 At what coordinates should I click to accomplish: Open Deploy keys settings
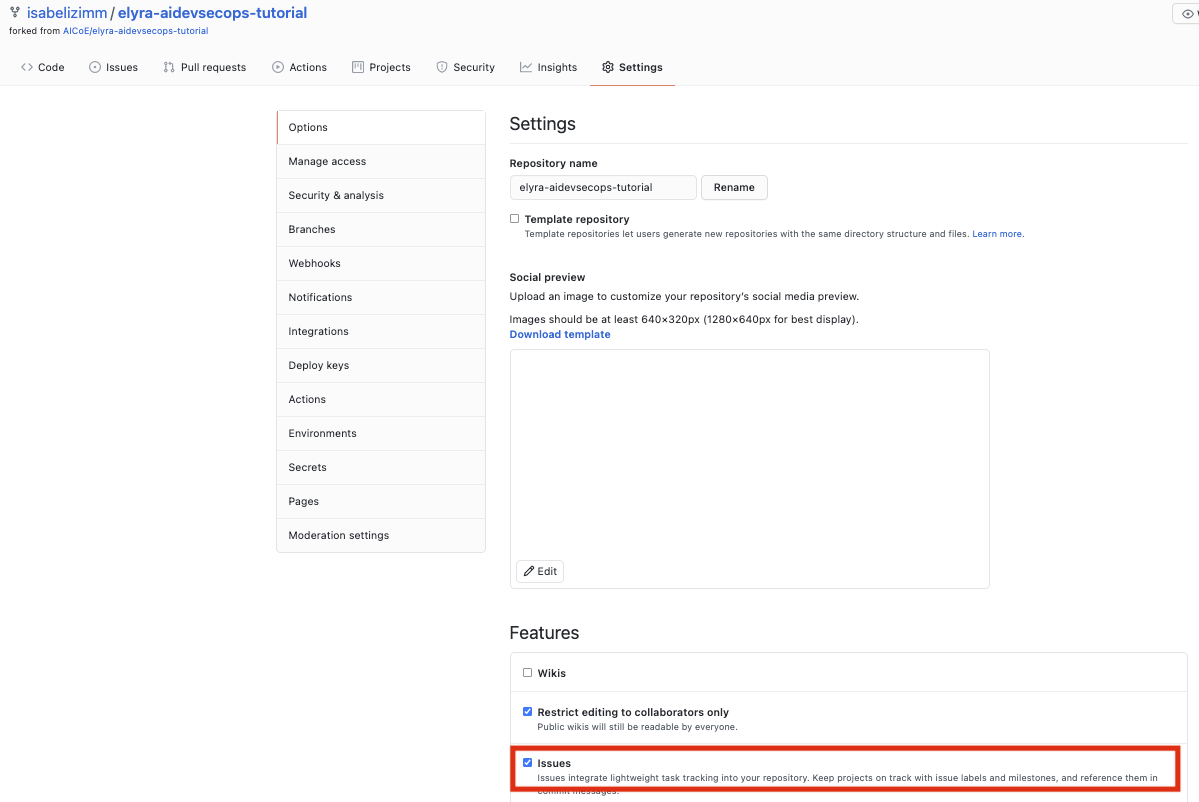coord(381,365)
